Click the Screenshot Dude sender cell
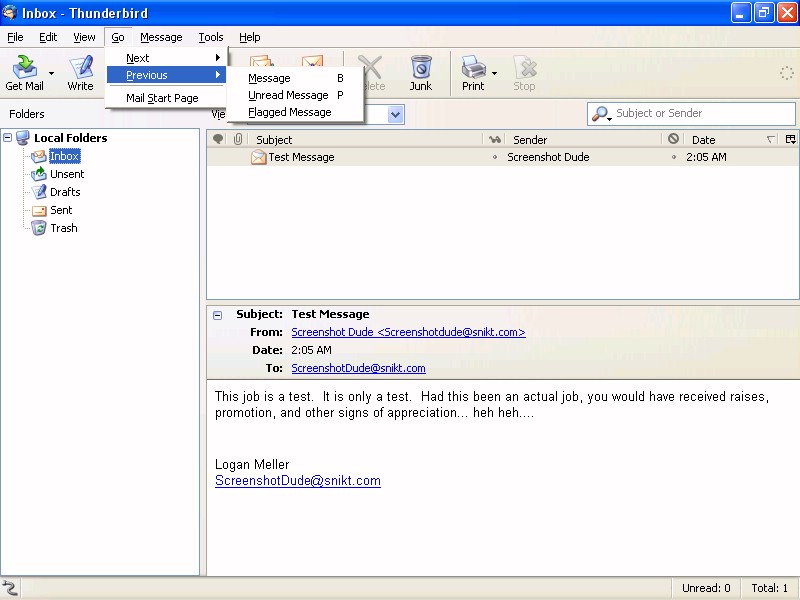Viewport: 800px width, 600px height. pyautogui.click(x=548, y=157)
